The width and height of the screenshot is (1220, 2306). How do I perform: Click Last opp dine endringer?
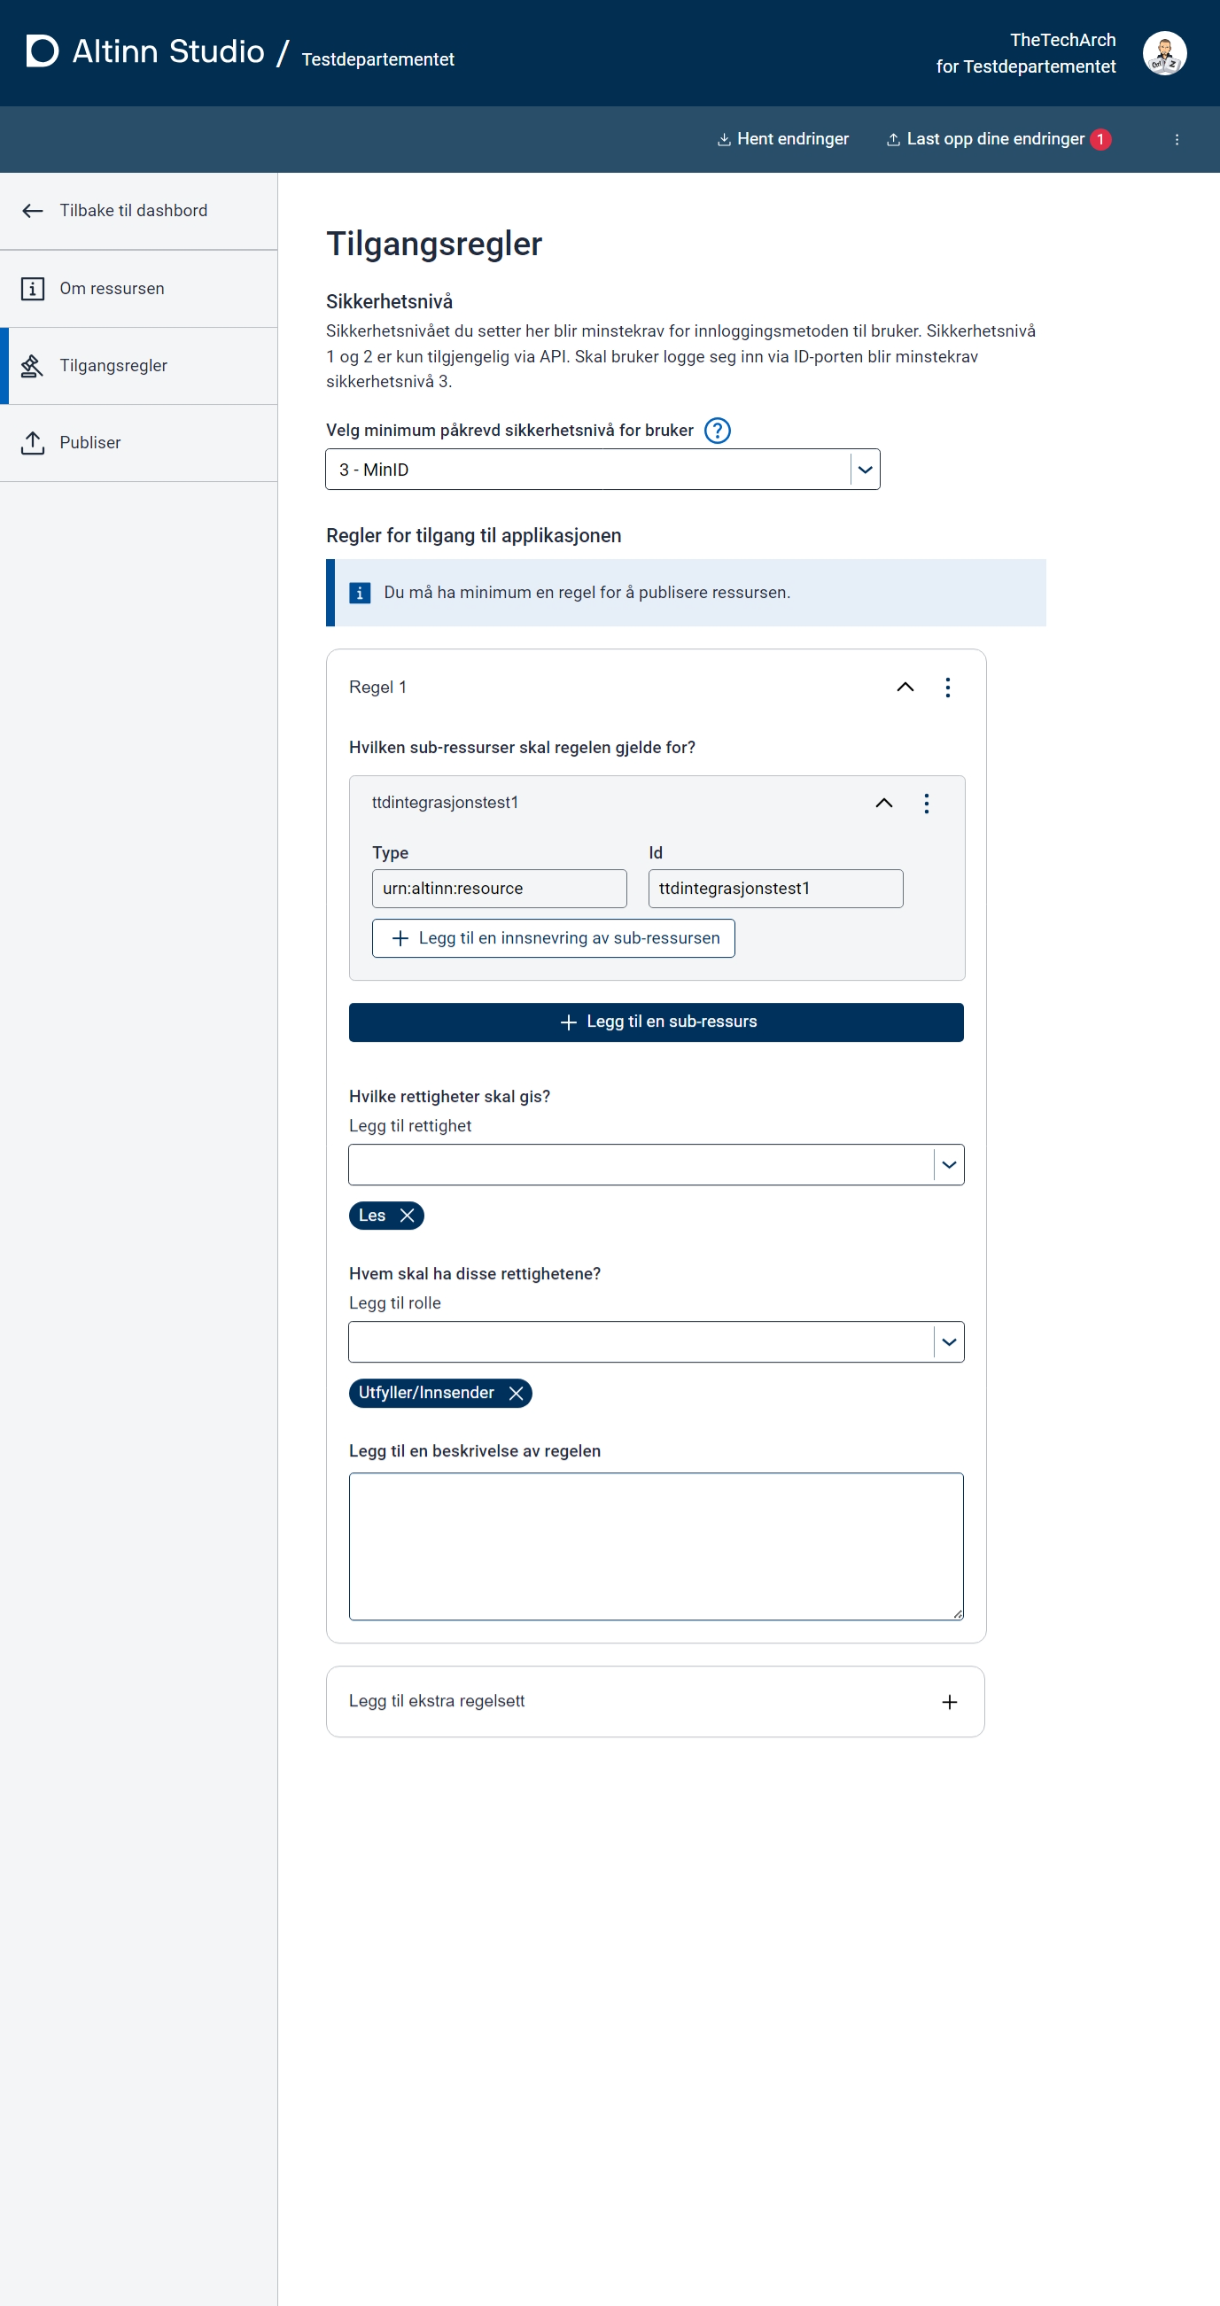pos(994,139)
